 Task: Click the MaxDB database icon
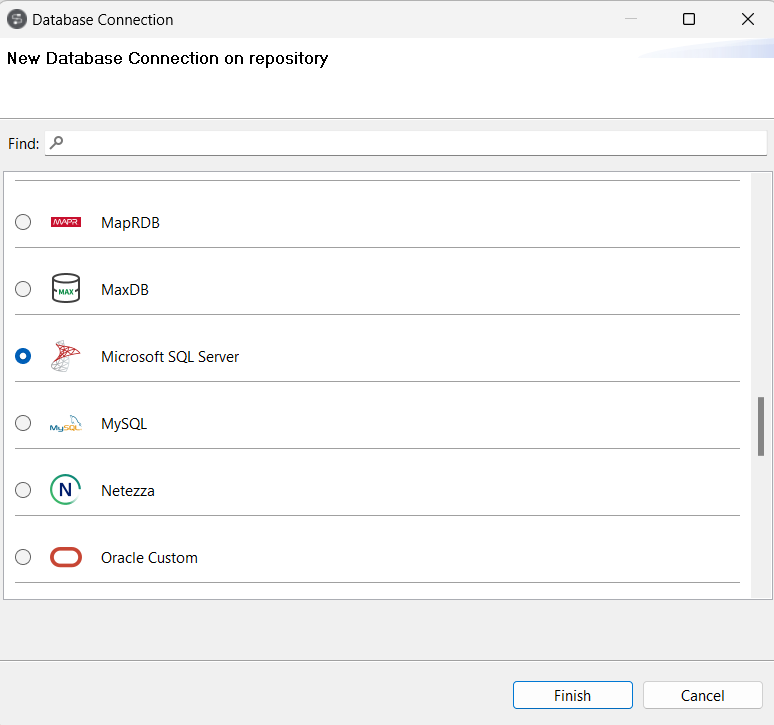click(x=65, y=289)
